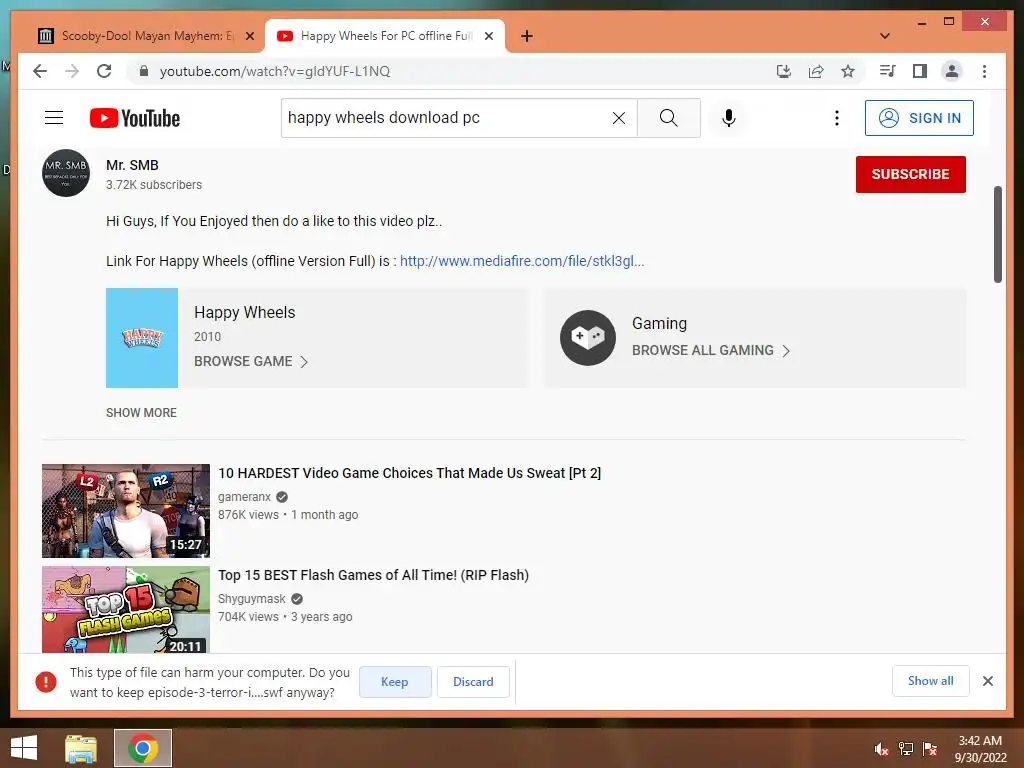Screen dimensions: 1024x768
Task: Open new tab with plus button
Action: (x=527, y=36)
